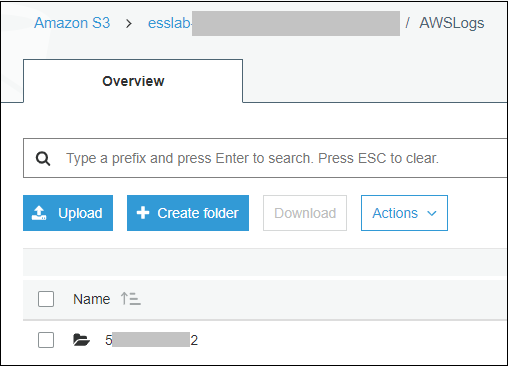
Task: Toggle the select-all checkbox beside Name
Action: [46, 299]
